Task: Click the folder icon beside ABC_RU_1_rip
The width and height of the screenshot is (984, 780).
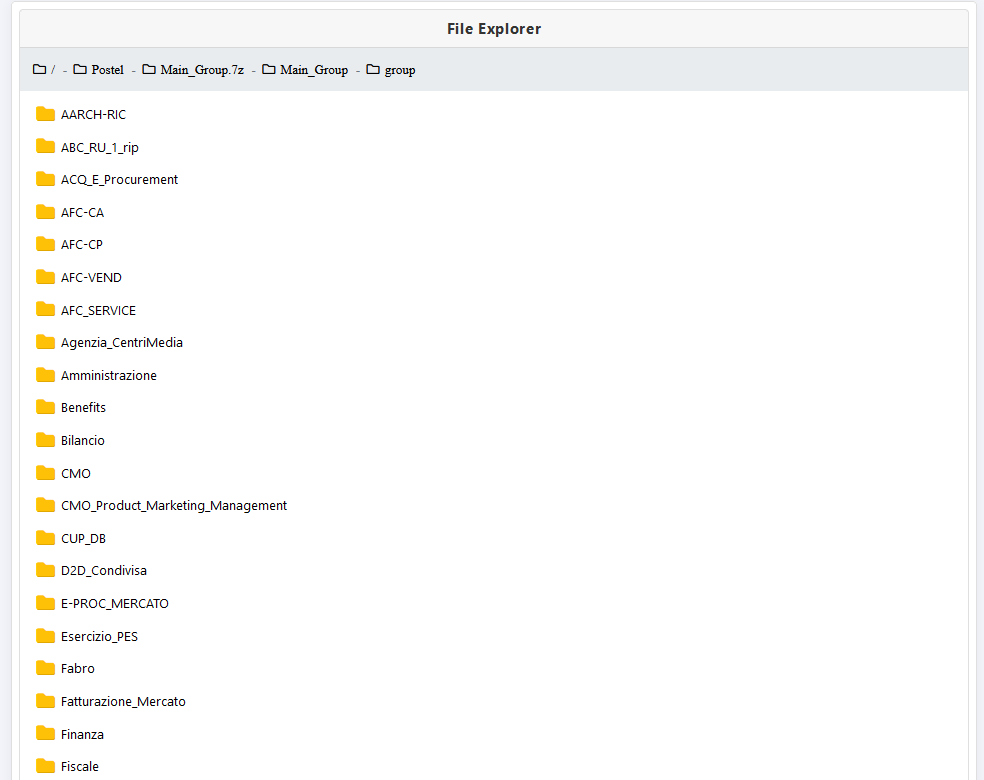Action: (45, 147)
